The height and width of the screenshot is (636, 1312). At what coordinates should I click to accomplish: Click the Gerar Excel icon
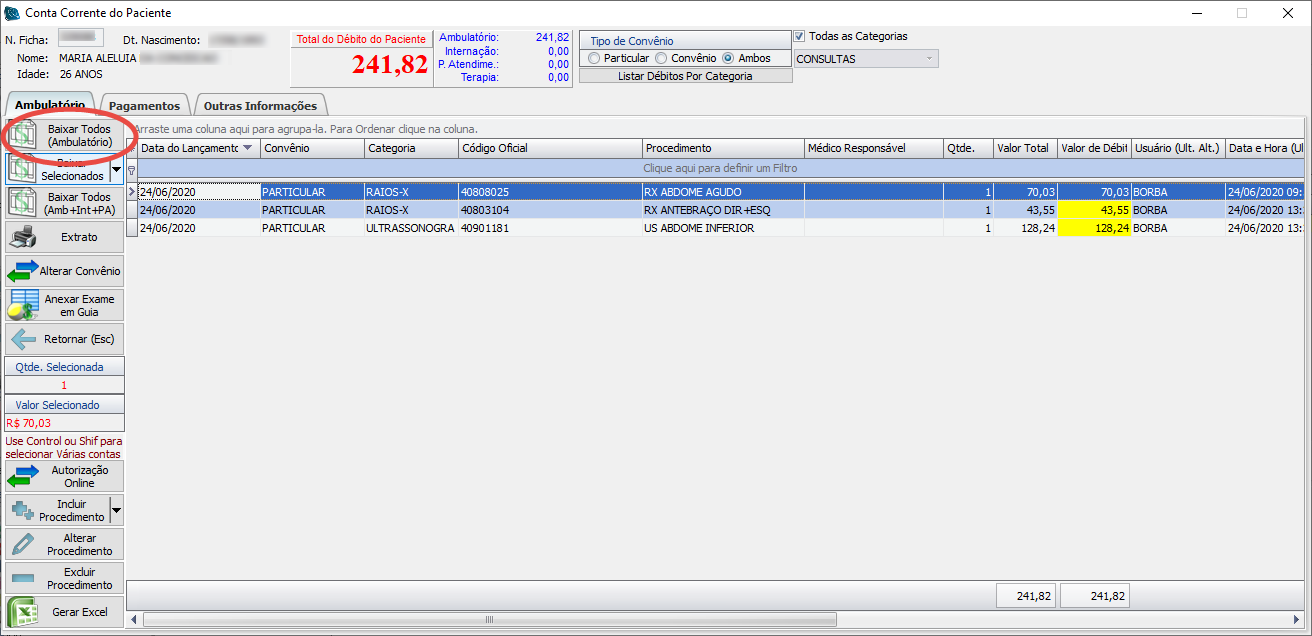pyautogui.click(x=23, y=612)
